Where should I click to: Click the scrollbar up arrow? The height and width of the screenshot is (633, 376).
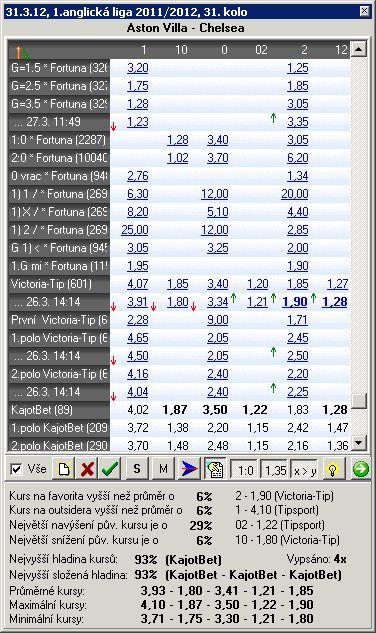click(x=359, y=49)
